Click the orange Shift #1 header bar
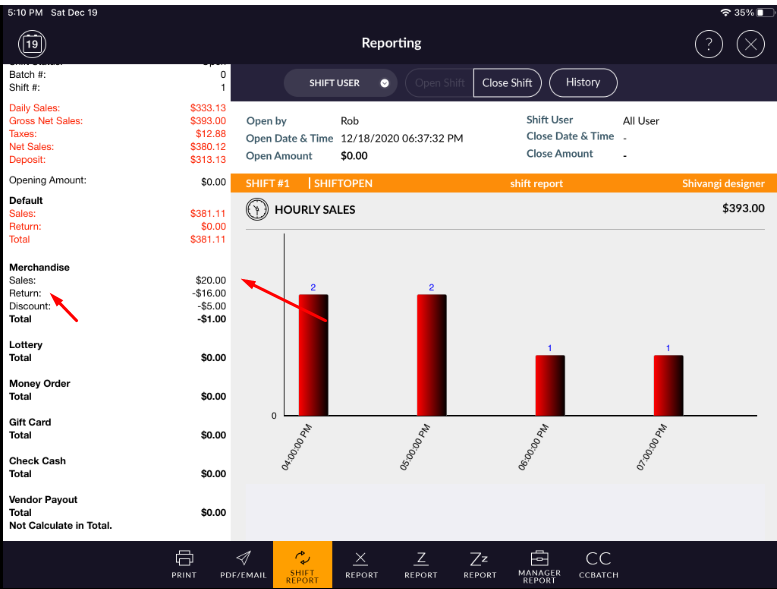Screen dimensions: 777x589 coord(503,184)
